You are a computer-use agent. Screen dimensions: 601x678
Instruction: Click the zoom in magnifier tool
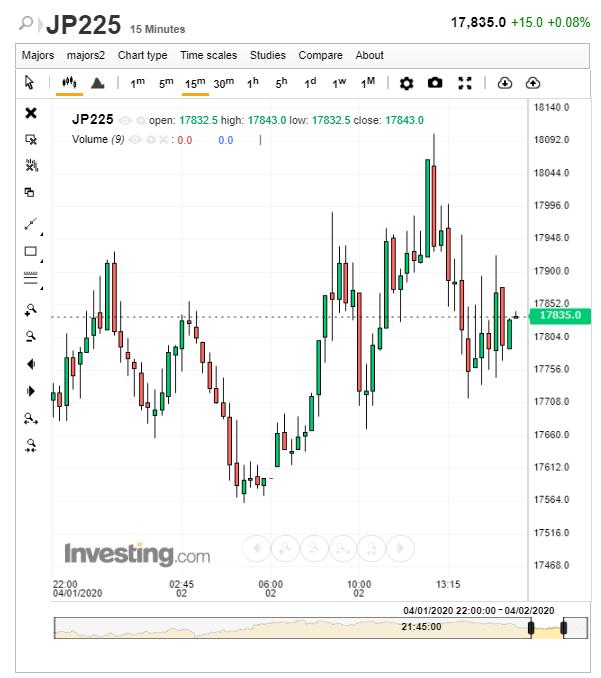(x=31, y=311)
